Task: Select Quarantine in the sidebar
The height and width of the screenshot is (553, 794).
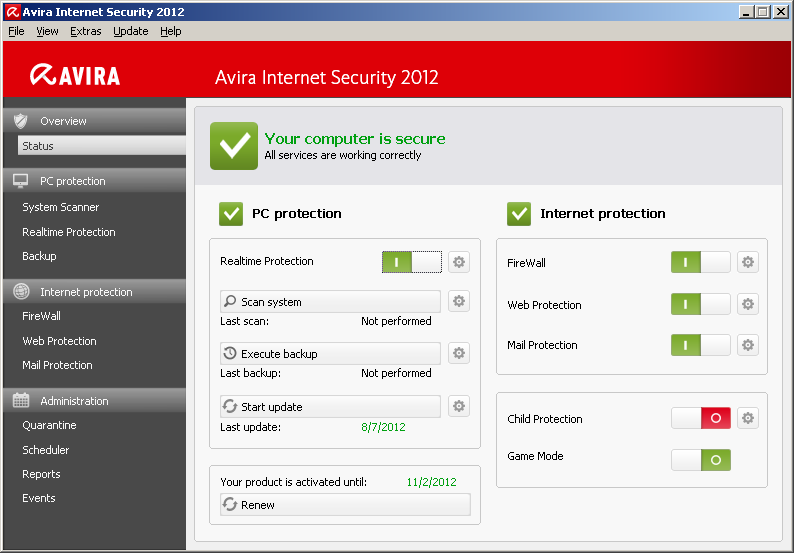Action: coord(49,425)
